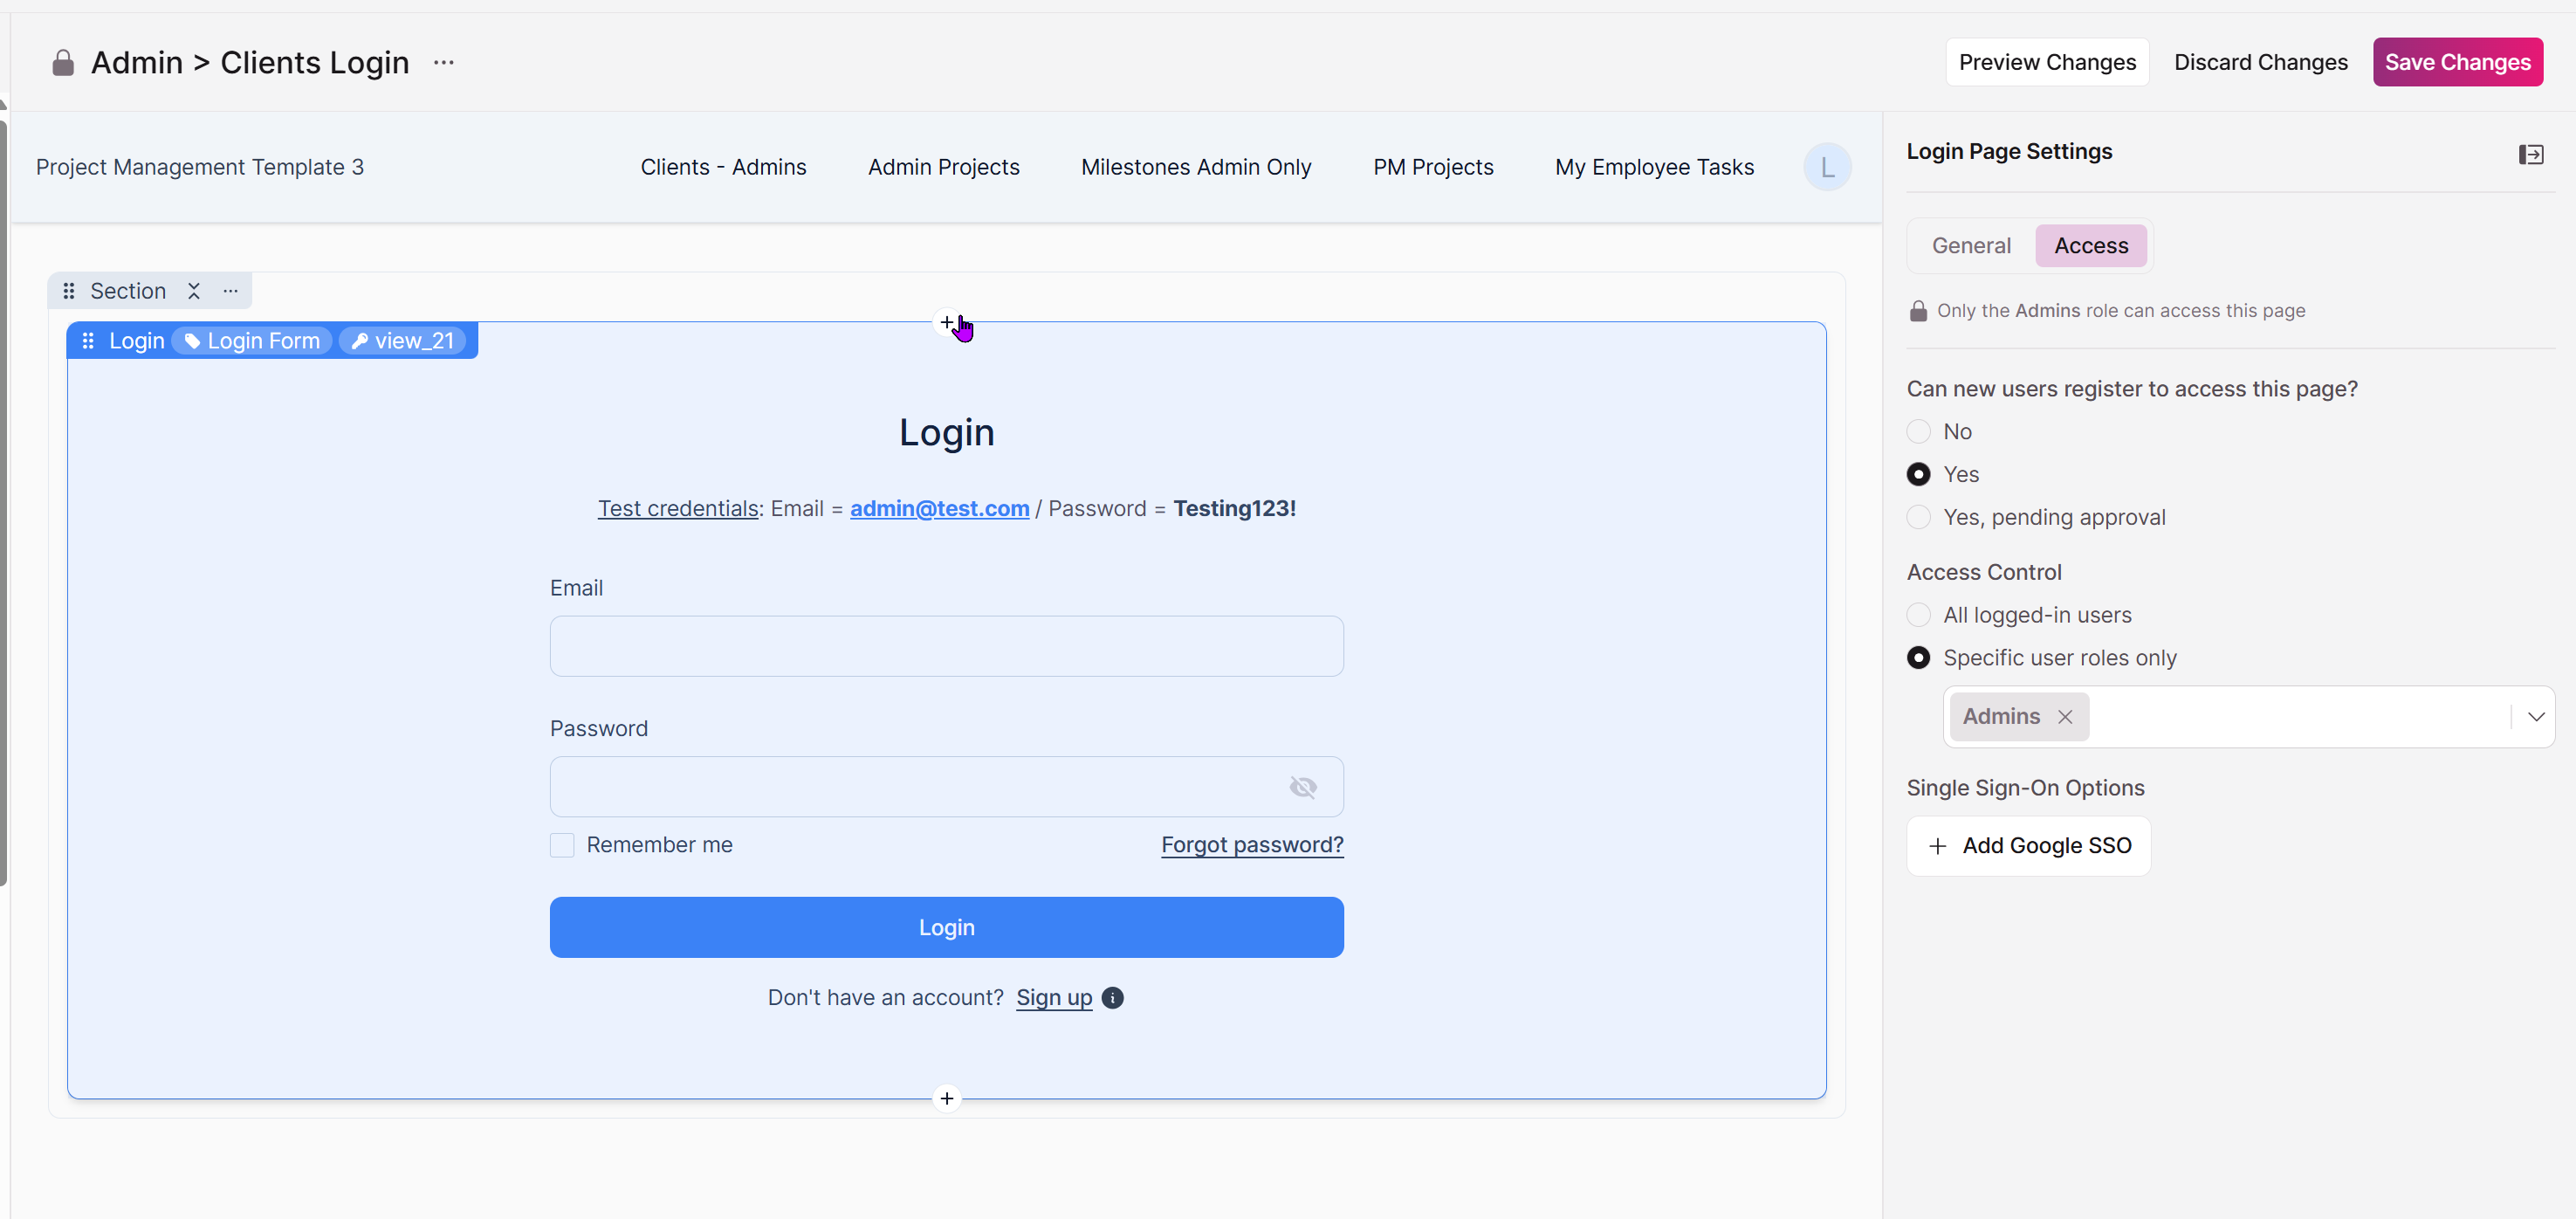
Task: Click the Test credentials text
Action: (x=678, y=508)
